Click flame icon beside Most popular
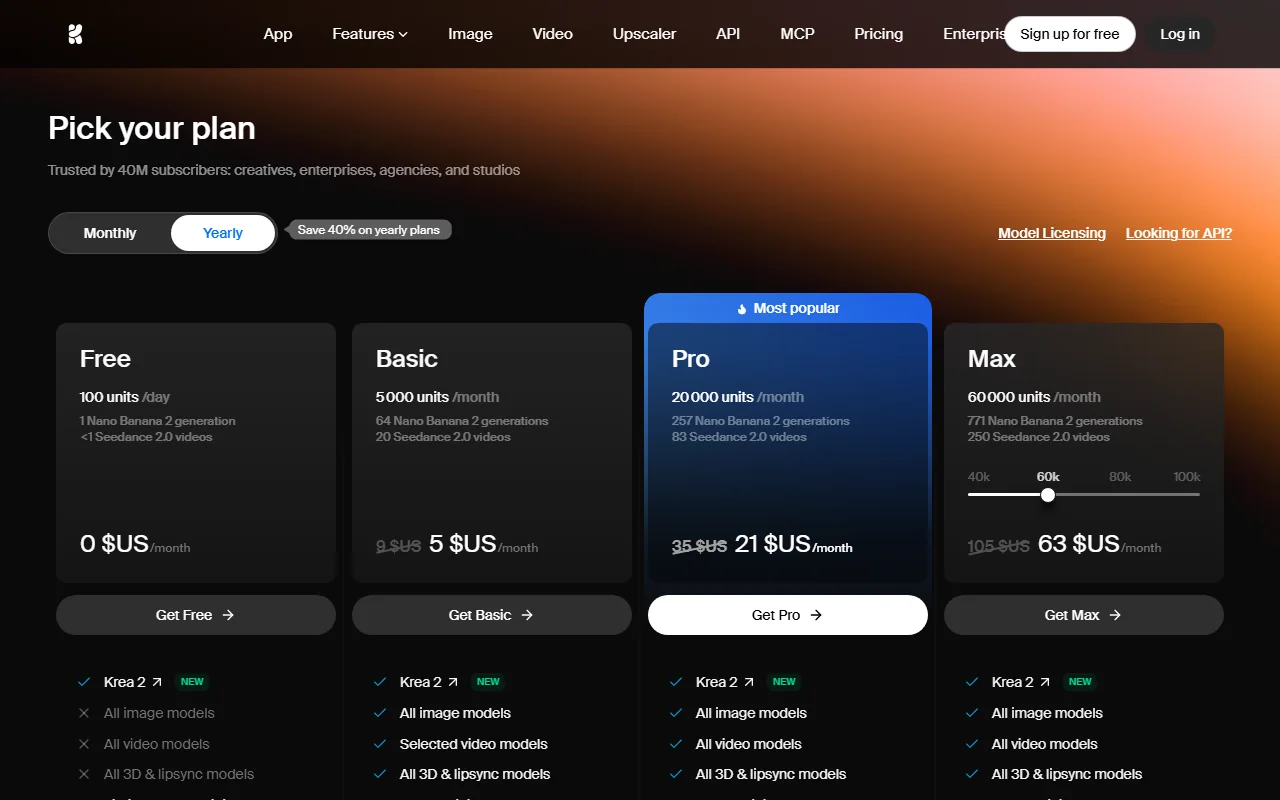The image size is (1280, 800). click(741, 309)
